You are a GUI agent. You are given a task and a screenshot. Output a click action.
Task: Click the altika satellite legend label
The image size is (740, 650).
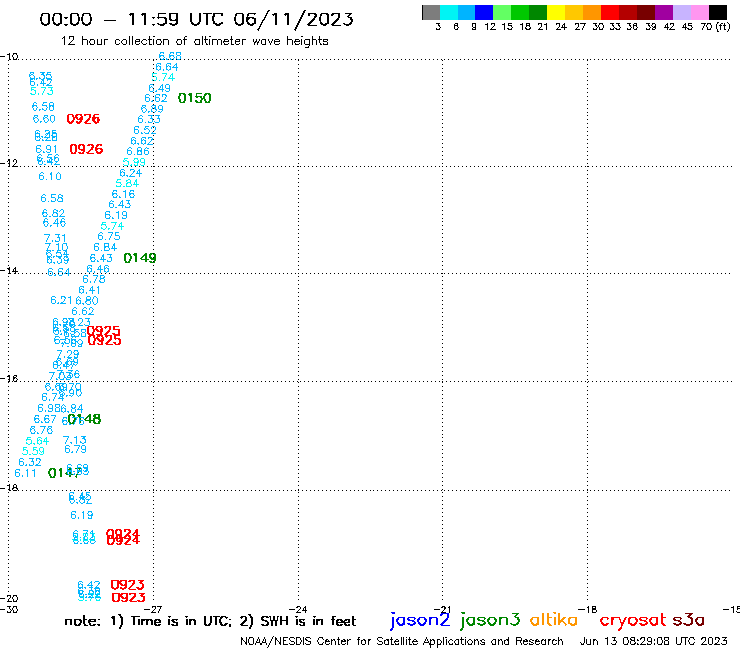tap(554, 620)
